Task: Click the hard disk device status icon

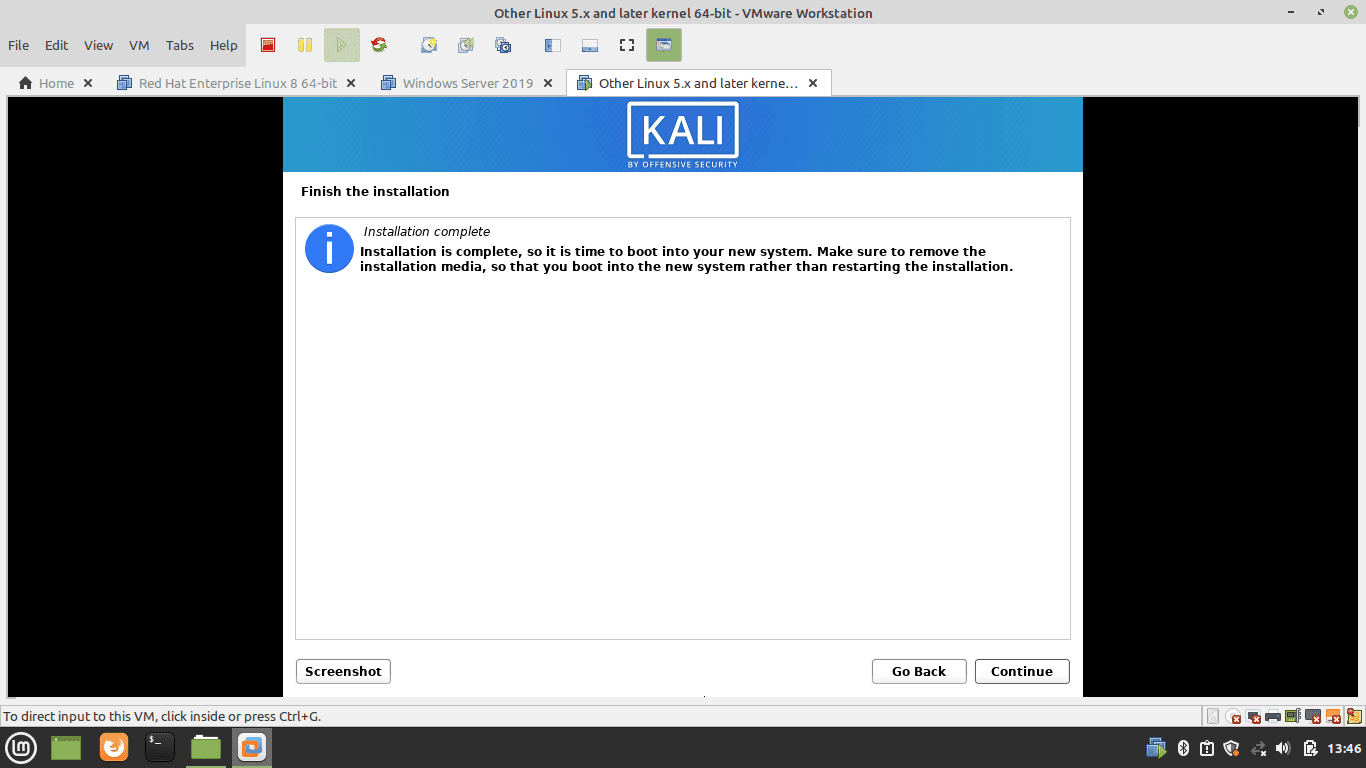Action: [1213, 716]
